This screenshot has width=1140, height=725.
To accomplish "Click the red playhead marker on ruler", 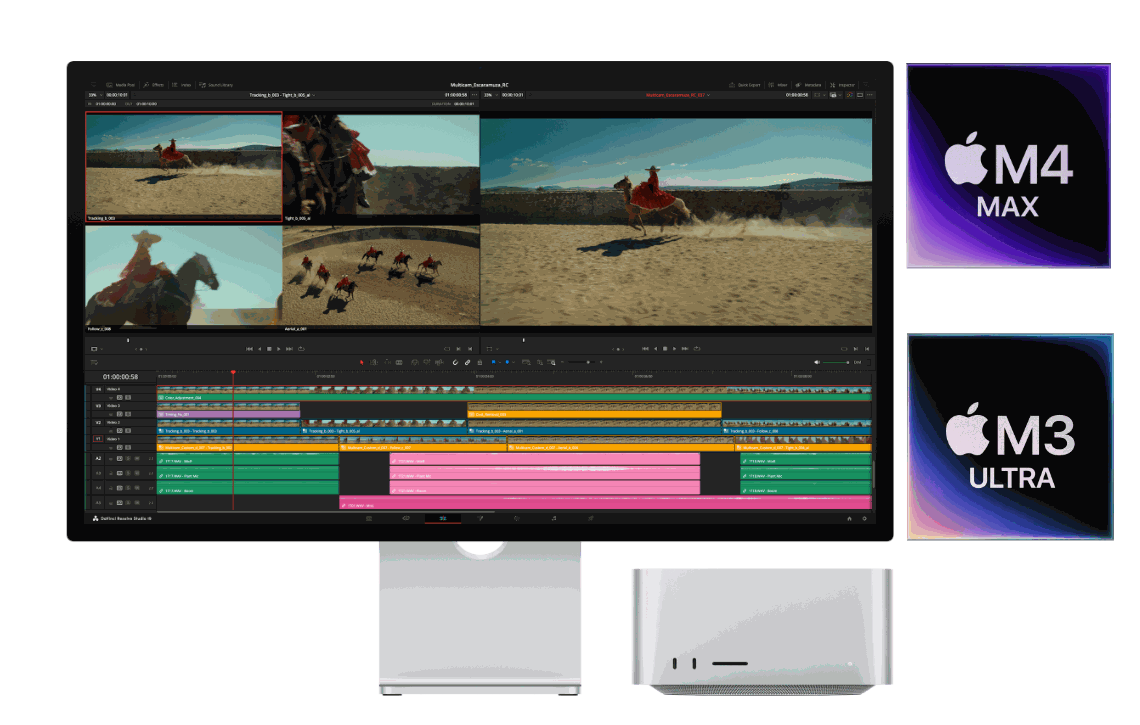I will [x=233, y=372].
